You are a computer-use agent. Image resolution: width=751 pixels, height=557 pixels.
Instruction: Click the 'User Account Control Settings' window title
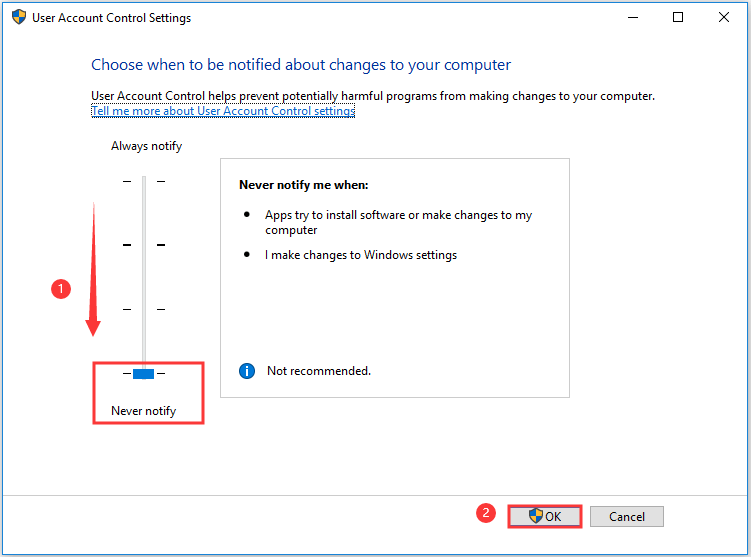tap(112, 18)
